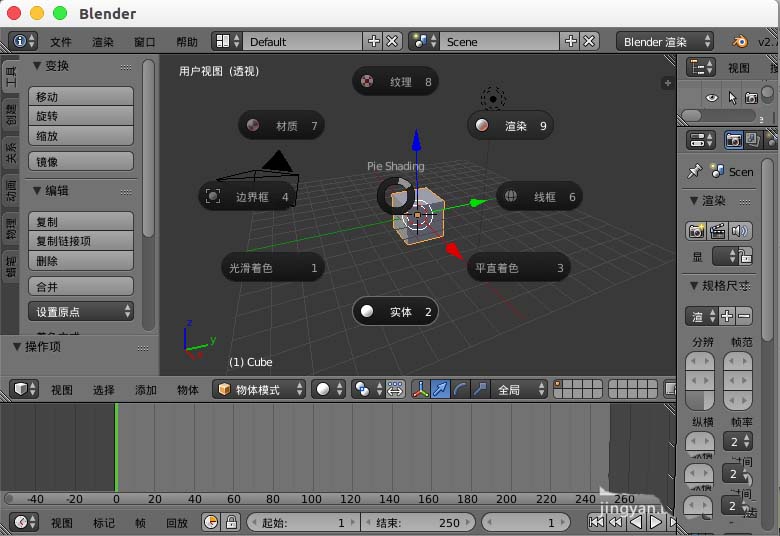
Task: Click 光滑着色 smooth shading option
Action: 273,268
